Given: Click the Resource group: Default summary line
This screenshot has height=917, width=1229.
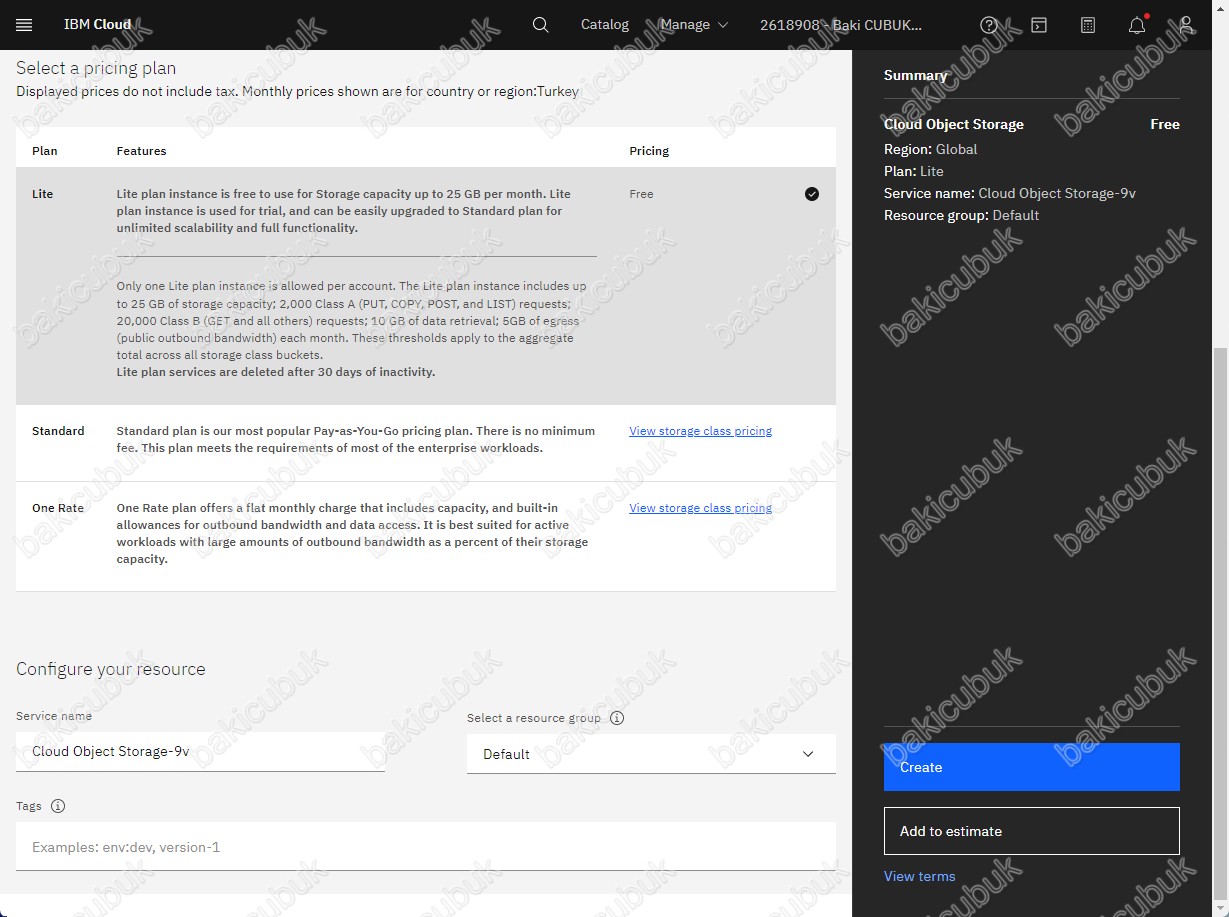Looking at the screenshot, I should point(962,215).
